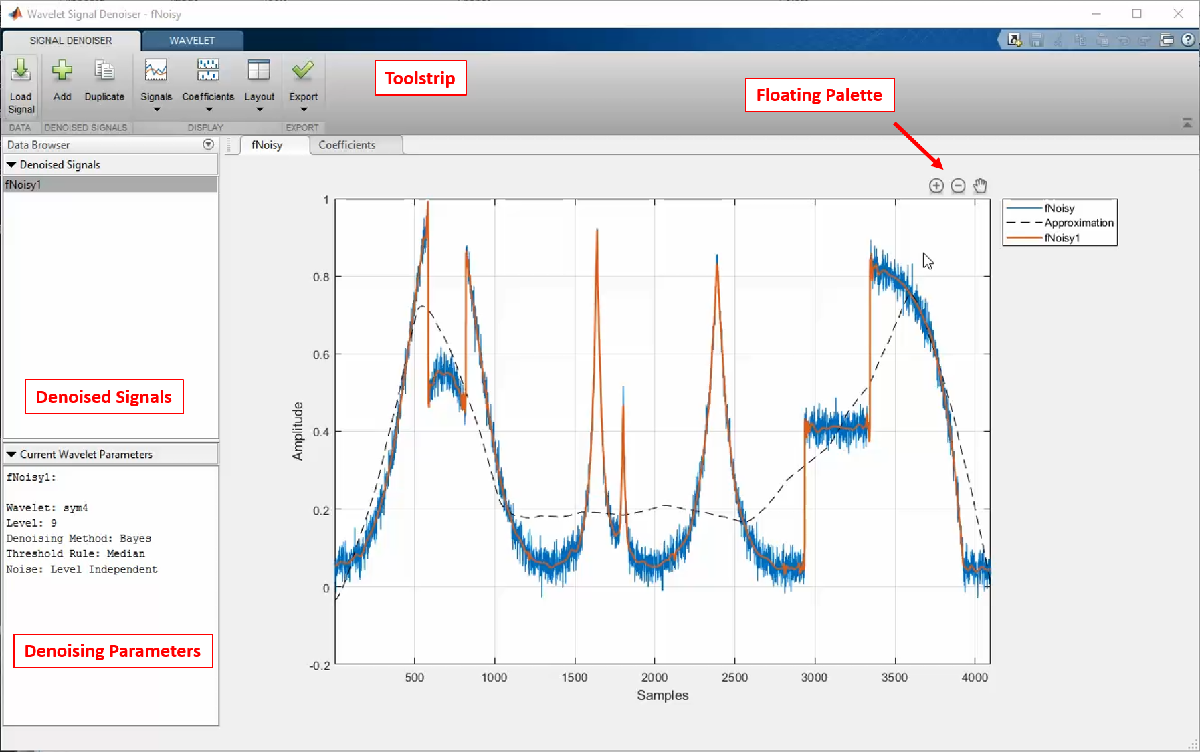Click the zoom out plot tool
The height and width of the screenshot is (752, 1200).
click(958, 186)
